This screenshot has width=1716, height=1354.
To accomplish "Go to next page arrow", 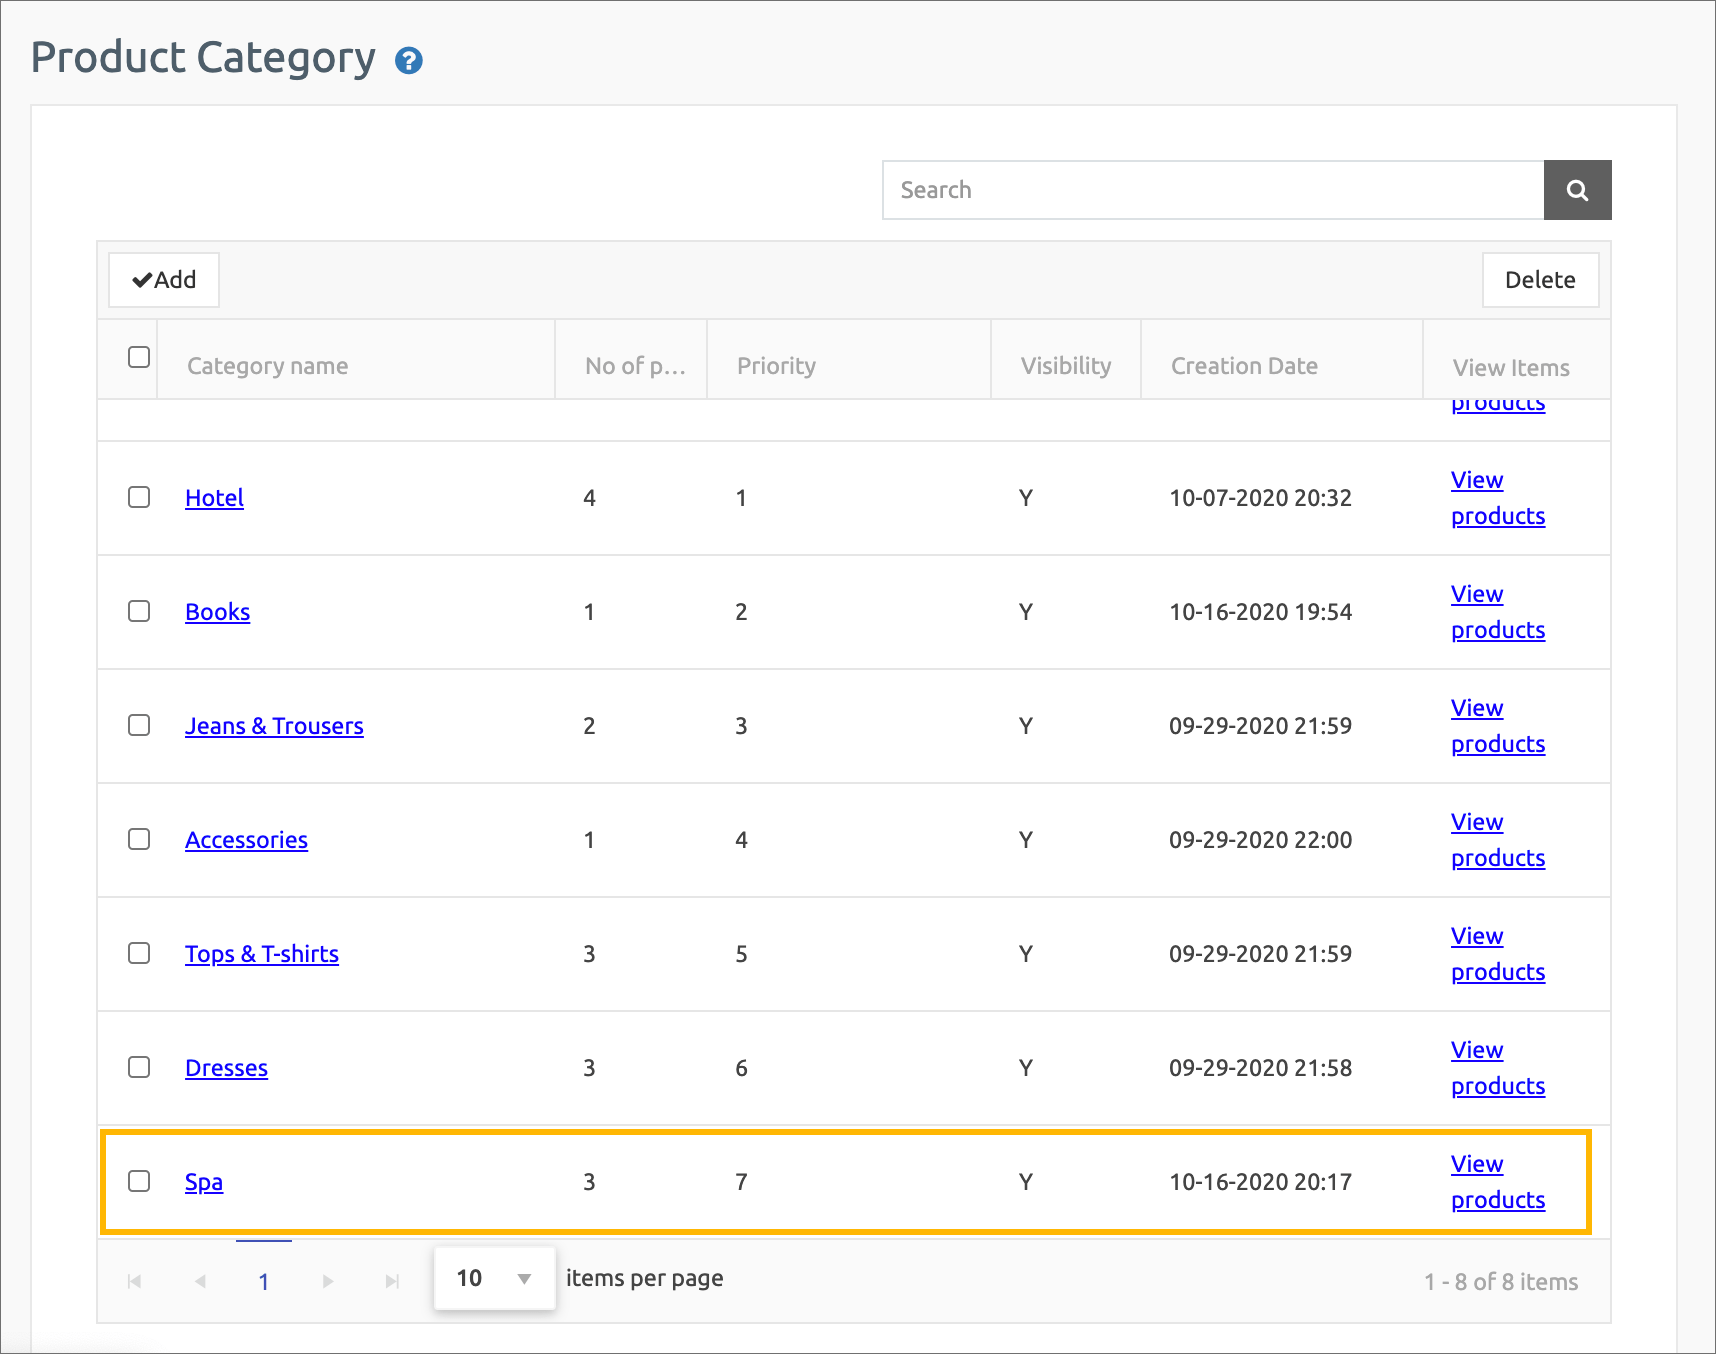I will 328,1281.
